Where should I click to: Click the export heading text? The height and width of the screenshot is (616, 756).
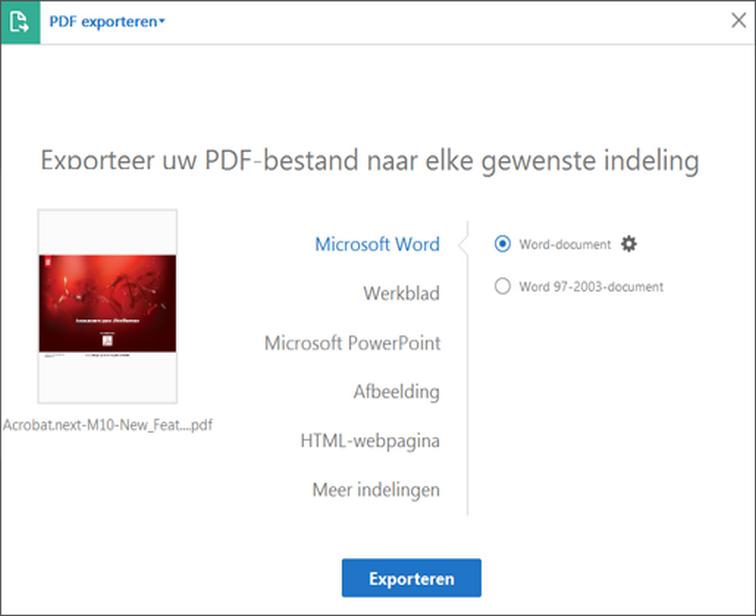click(369, 161)
